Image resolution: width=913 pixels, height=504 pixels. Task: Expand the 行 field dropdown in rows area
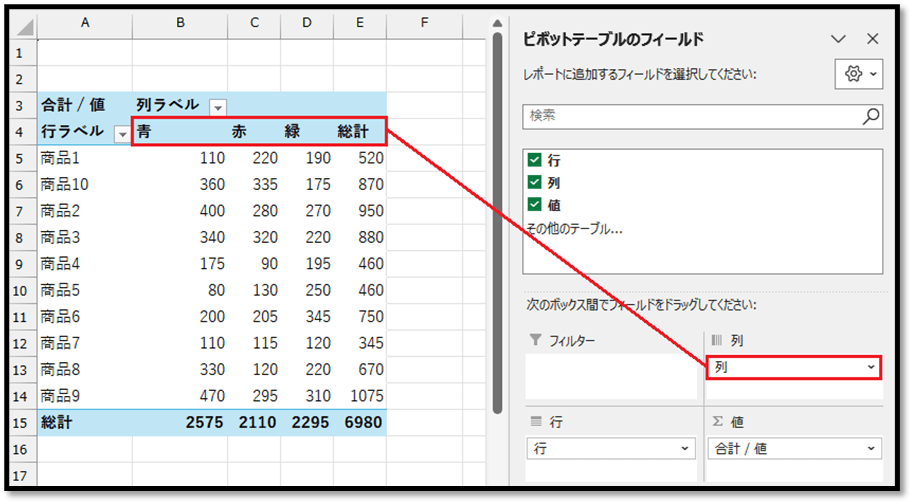point(685,449)
